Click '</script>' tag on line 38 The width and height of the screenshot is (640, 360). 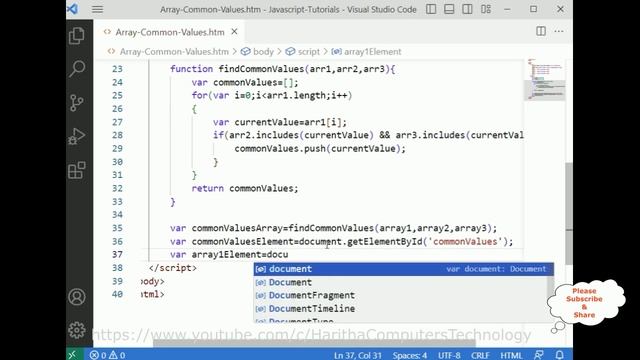[173, 268]
